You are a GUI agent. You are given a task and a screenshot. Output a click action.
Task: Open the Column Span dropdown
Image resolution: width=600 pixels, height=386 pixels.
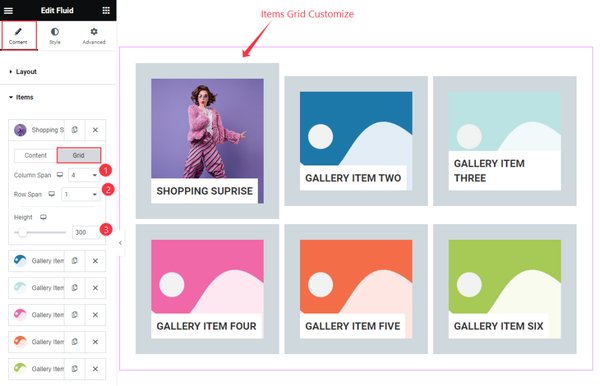tap(84, 175)
